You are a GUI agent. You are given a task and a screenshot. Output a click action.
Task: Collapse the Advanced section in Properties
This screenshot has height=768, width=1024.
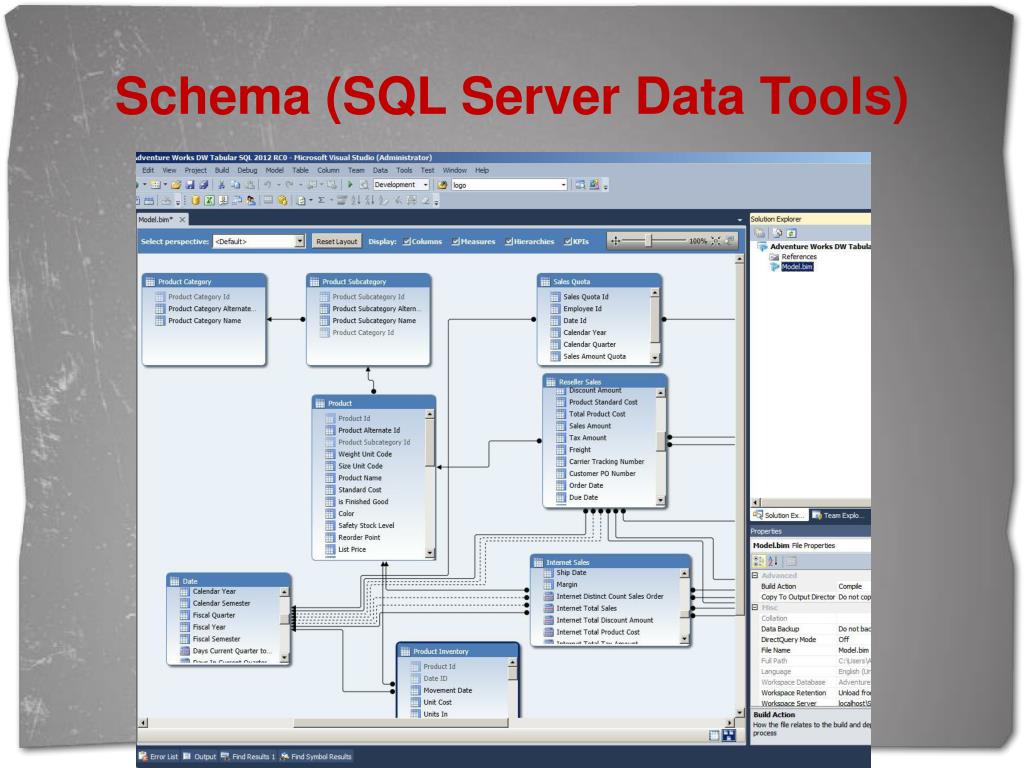[x=755, y=575]
